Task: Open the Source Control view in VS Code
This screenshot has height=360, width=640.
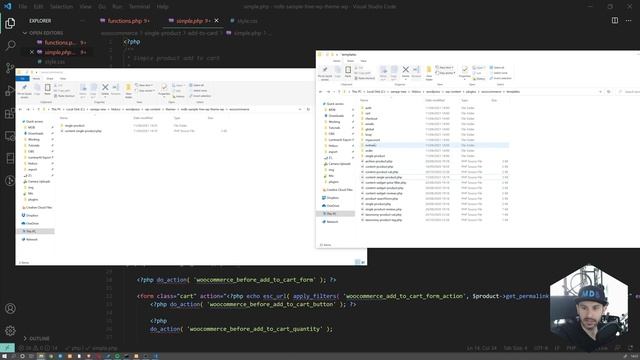Action: tap(10, 68)
